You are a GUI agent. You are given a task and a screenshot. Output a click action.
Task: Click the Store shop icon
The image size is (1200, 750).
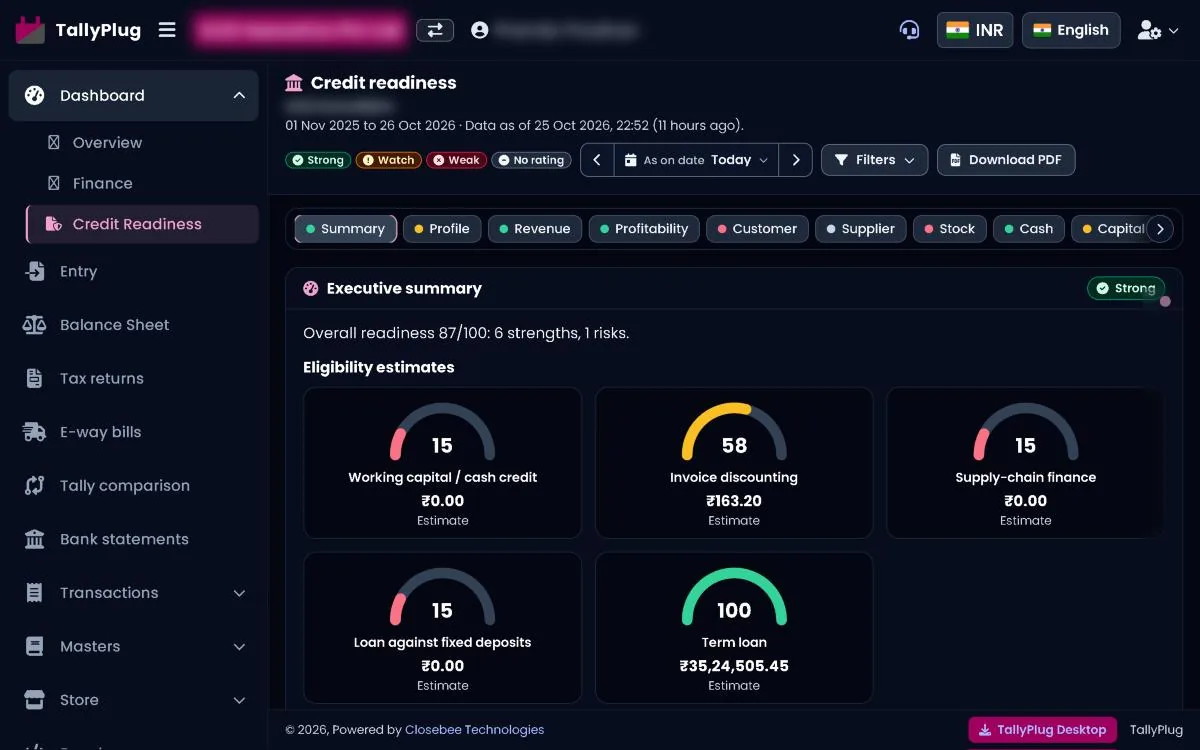point(34,700)
